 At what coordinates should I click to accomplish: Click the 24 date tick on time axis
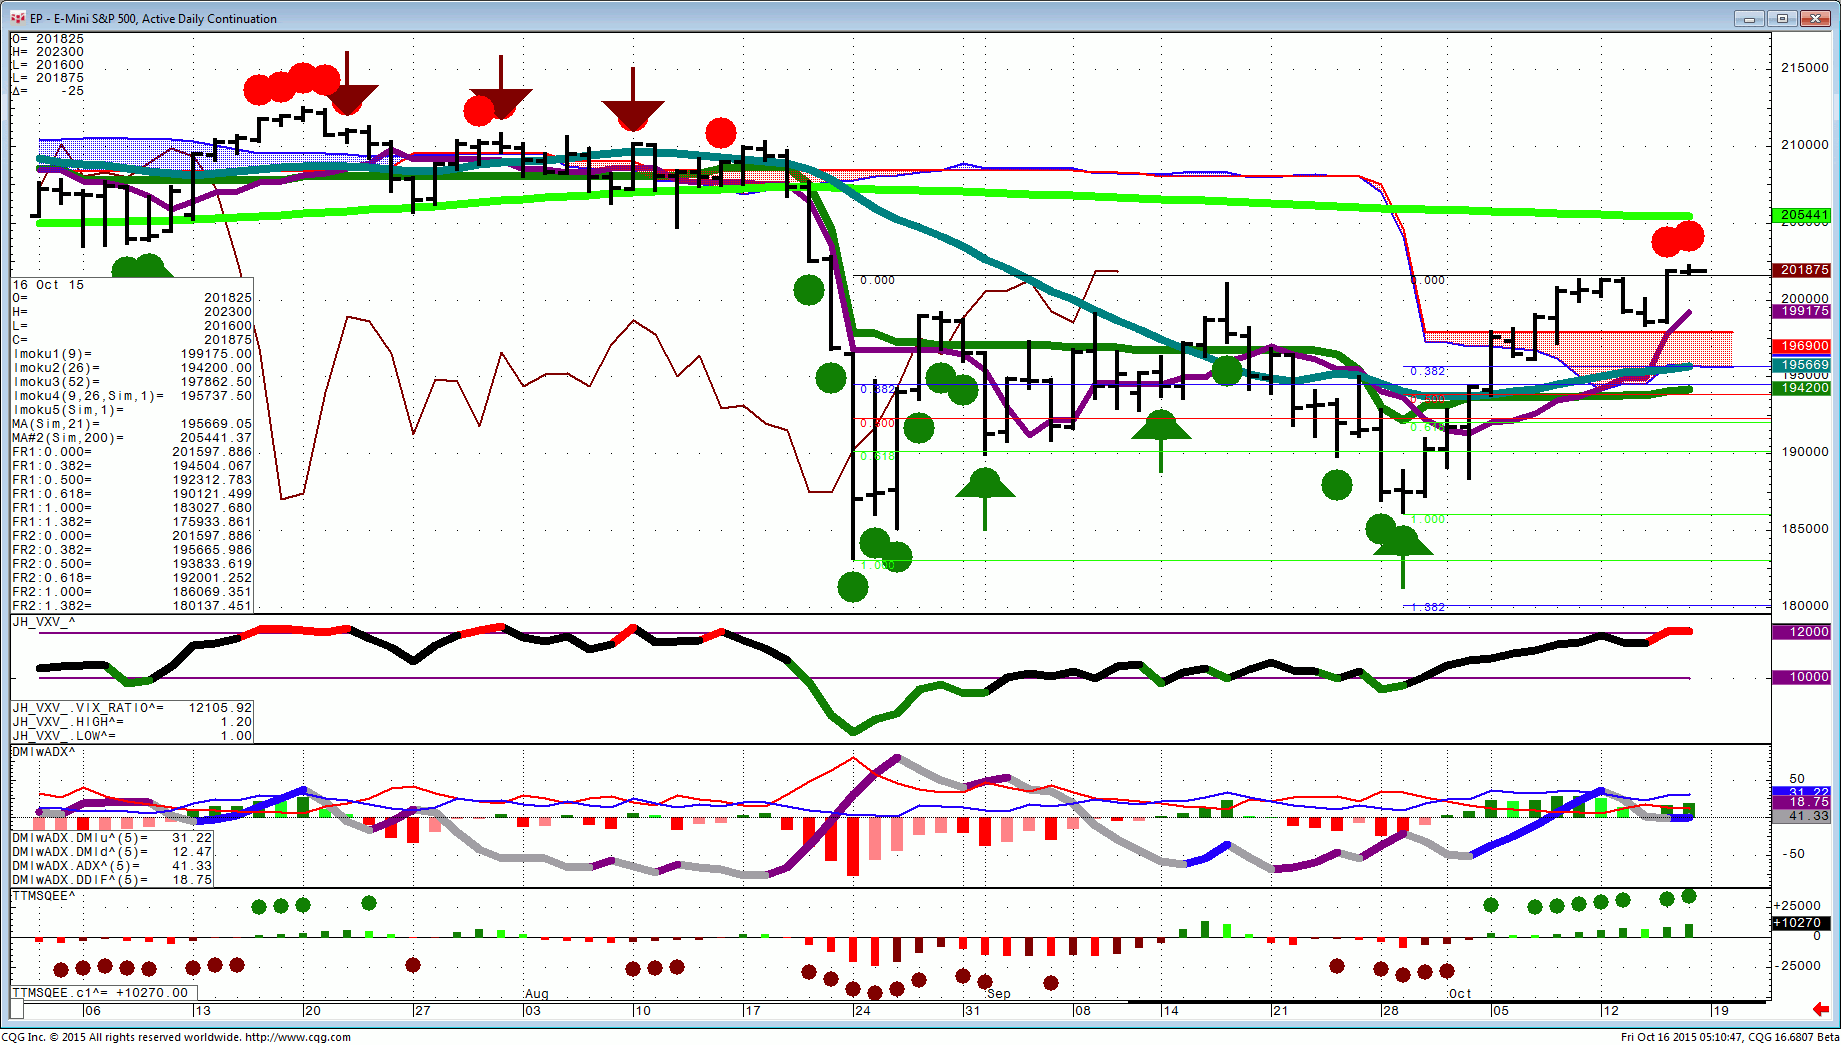coord(862,1010)
